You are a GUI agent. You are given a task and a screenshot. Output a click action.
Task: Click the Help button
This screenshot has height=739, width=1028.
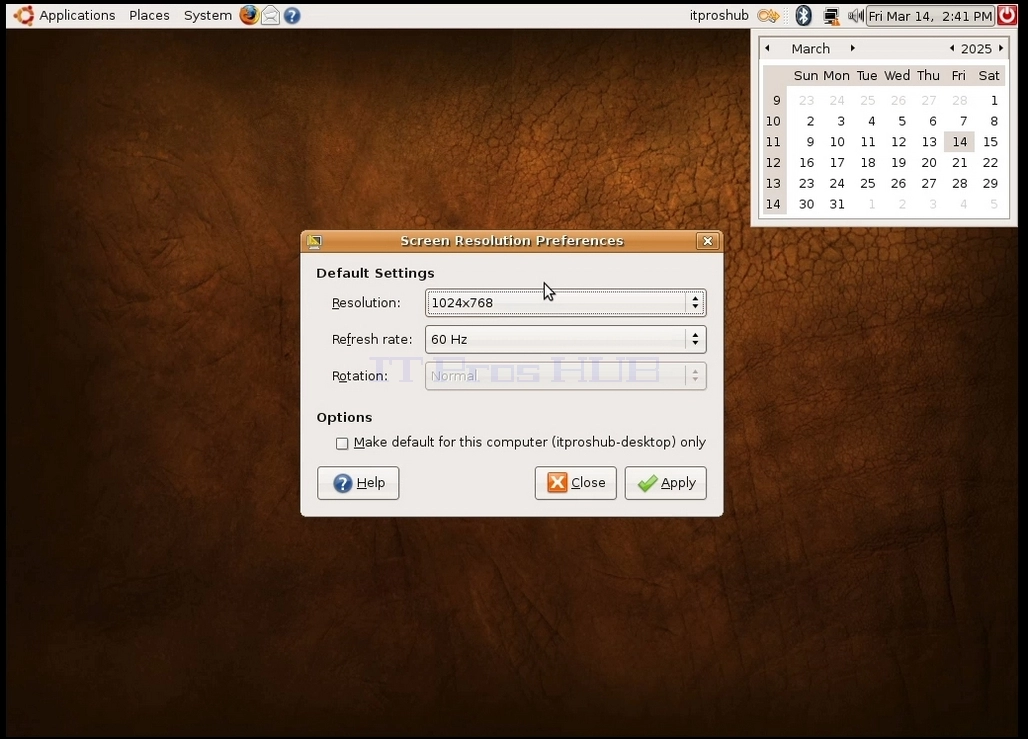click(358, 483)
